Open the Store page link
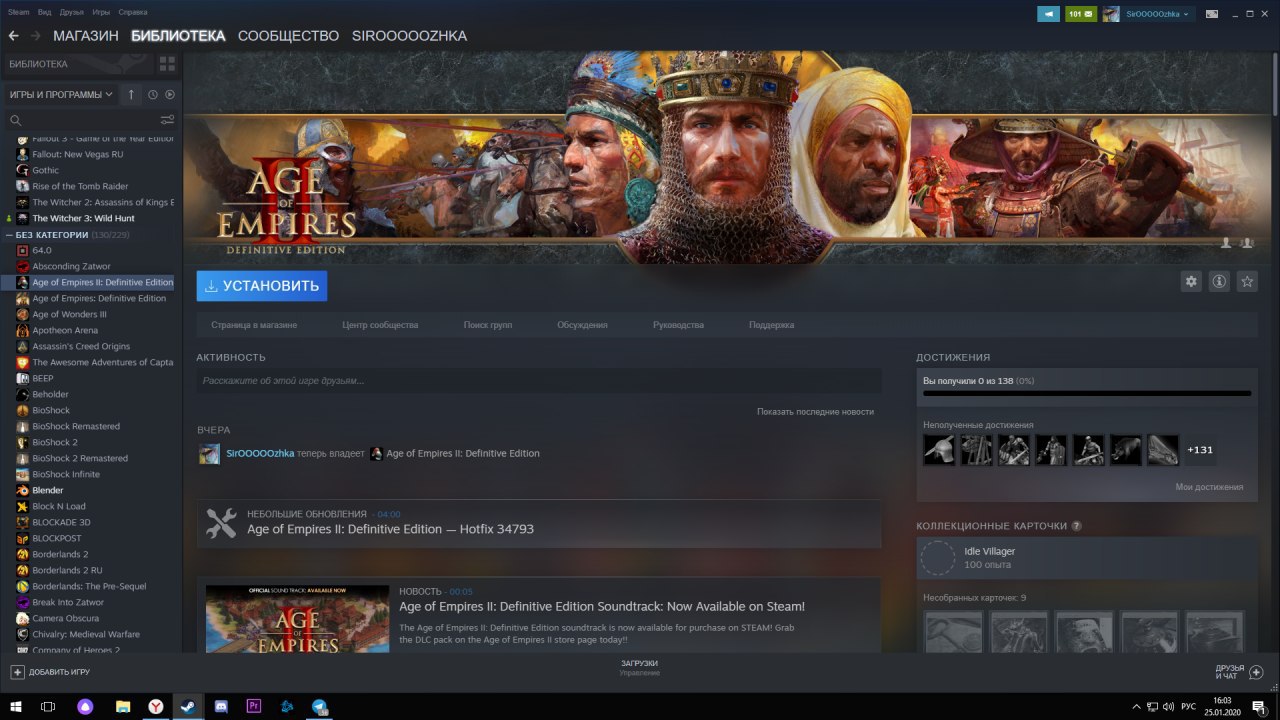 [254, 325]
